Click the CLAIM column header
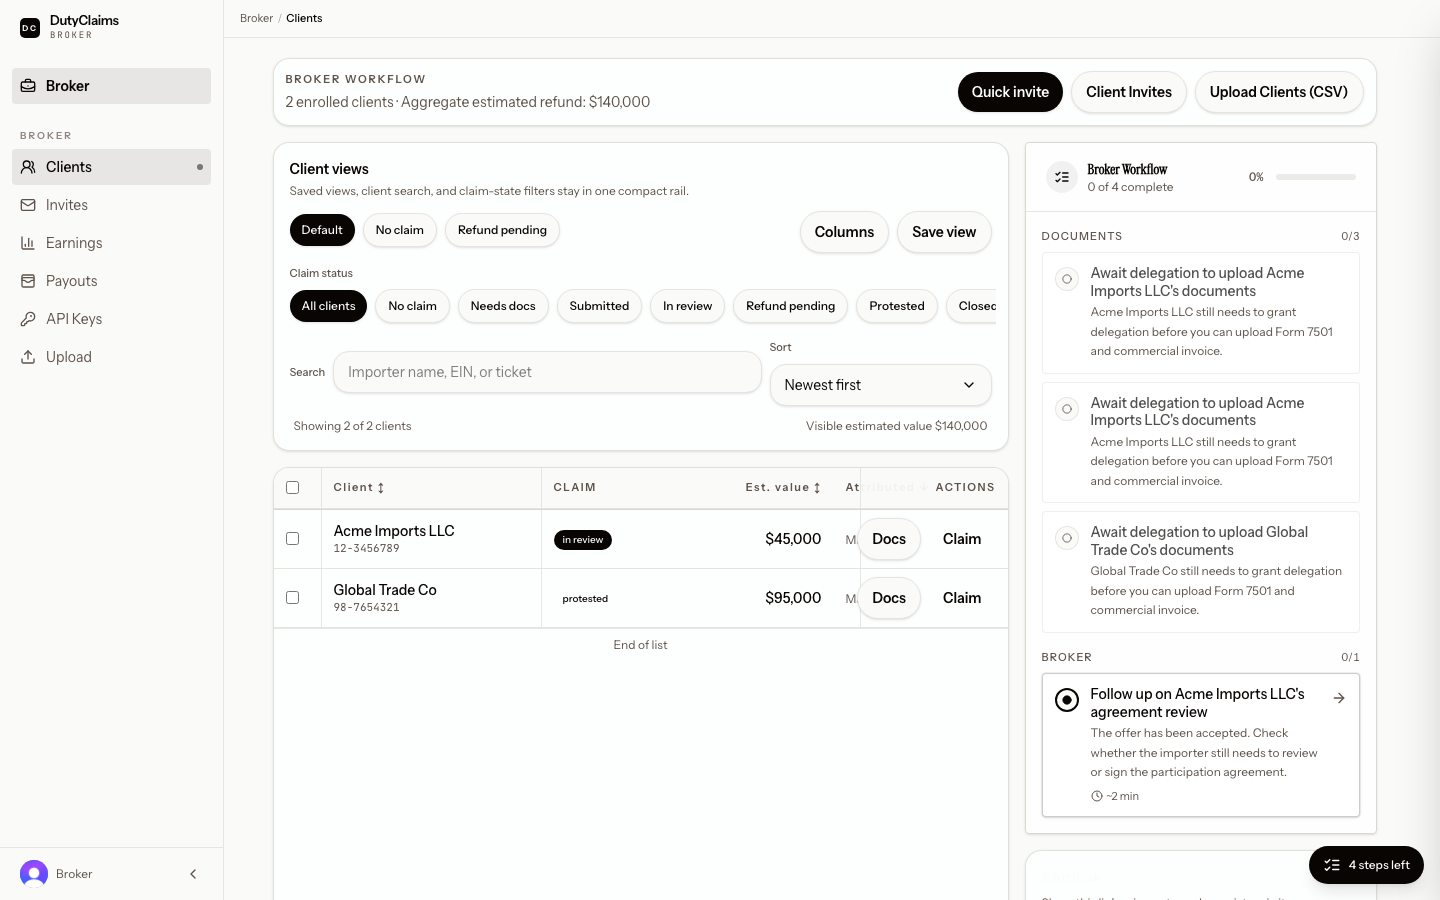The width and height of the screenshot is (1440, 900). [x=575, y=488]
